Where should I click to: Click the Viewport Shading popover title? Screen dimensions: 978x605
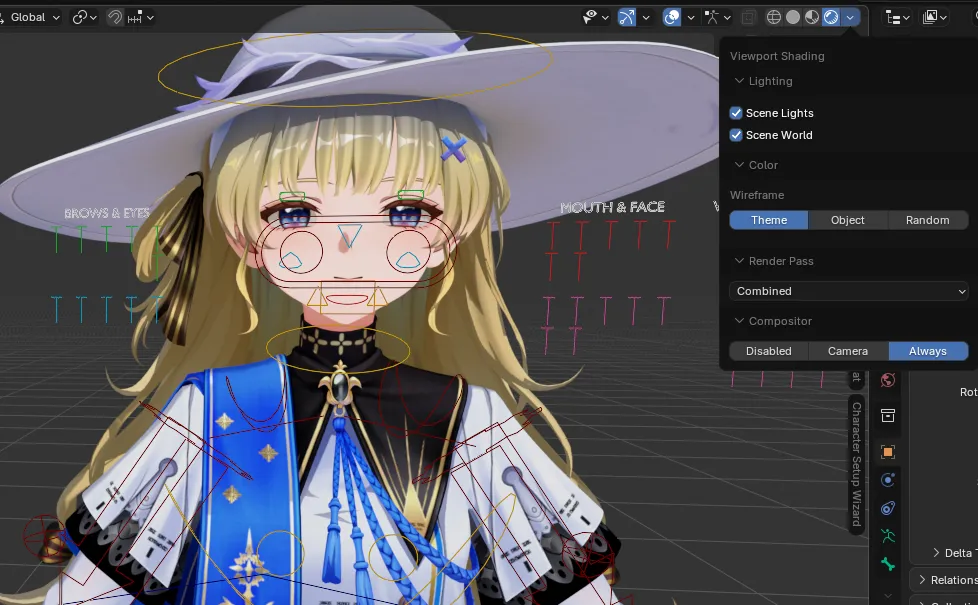[x=777, y=56]
